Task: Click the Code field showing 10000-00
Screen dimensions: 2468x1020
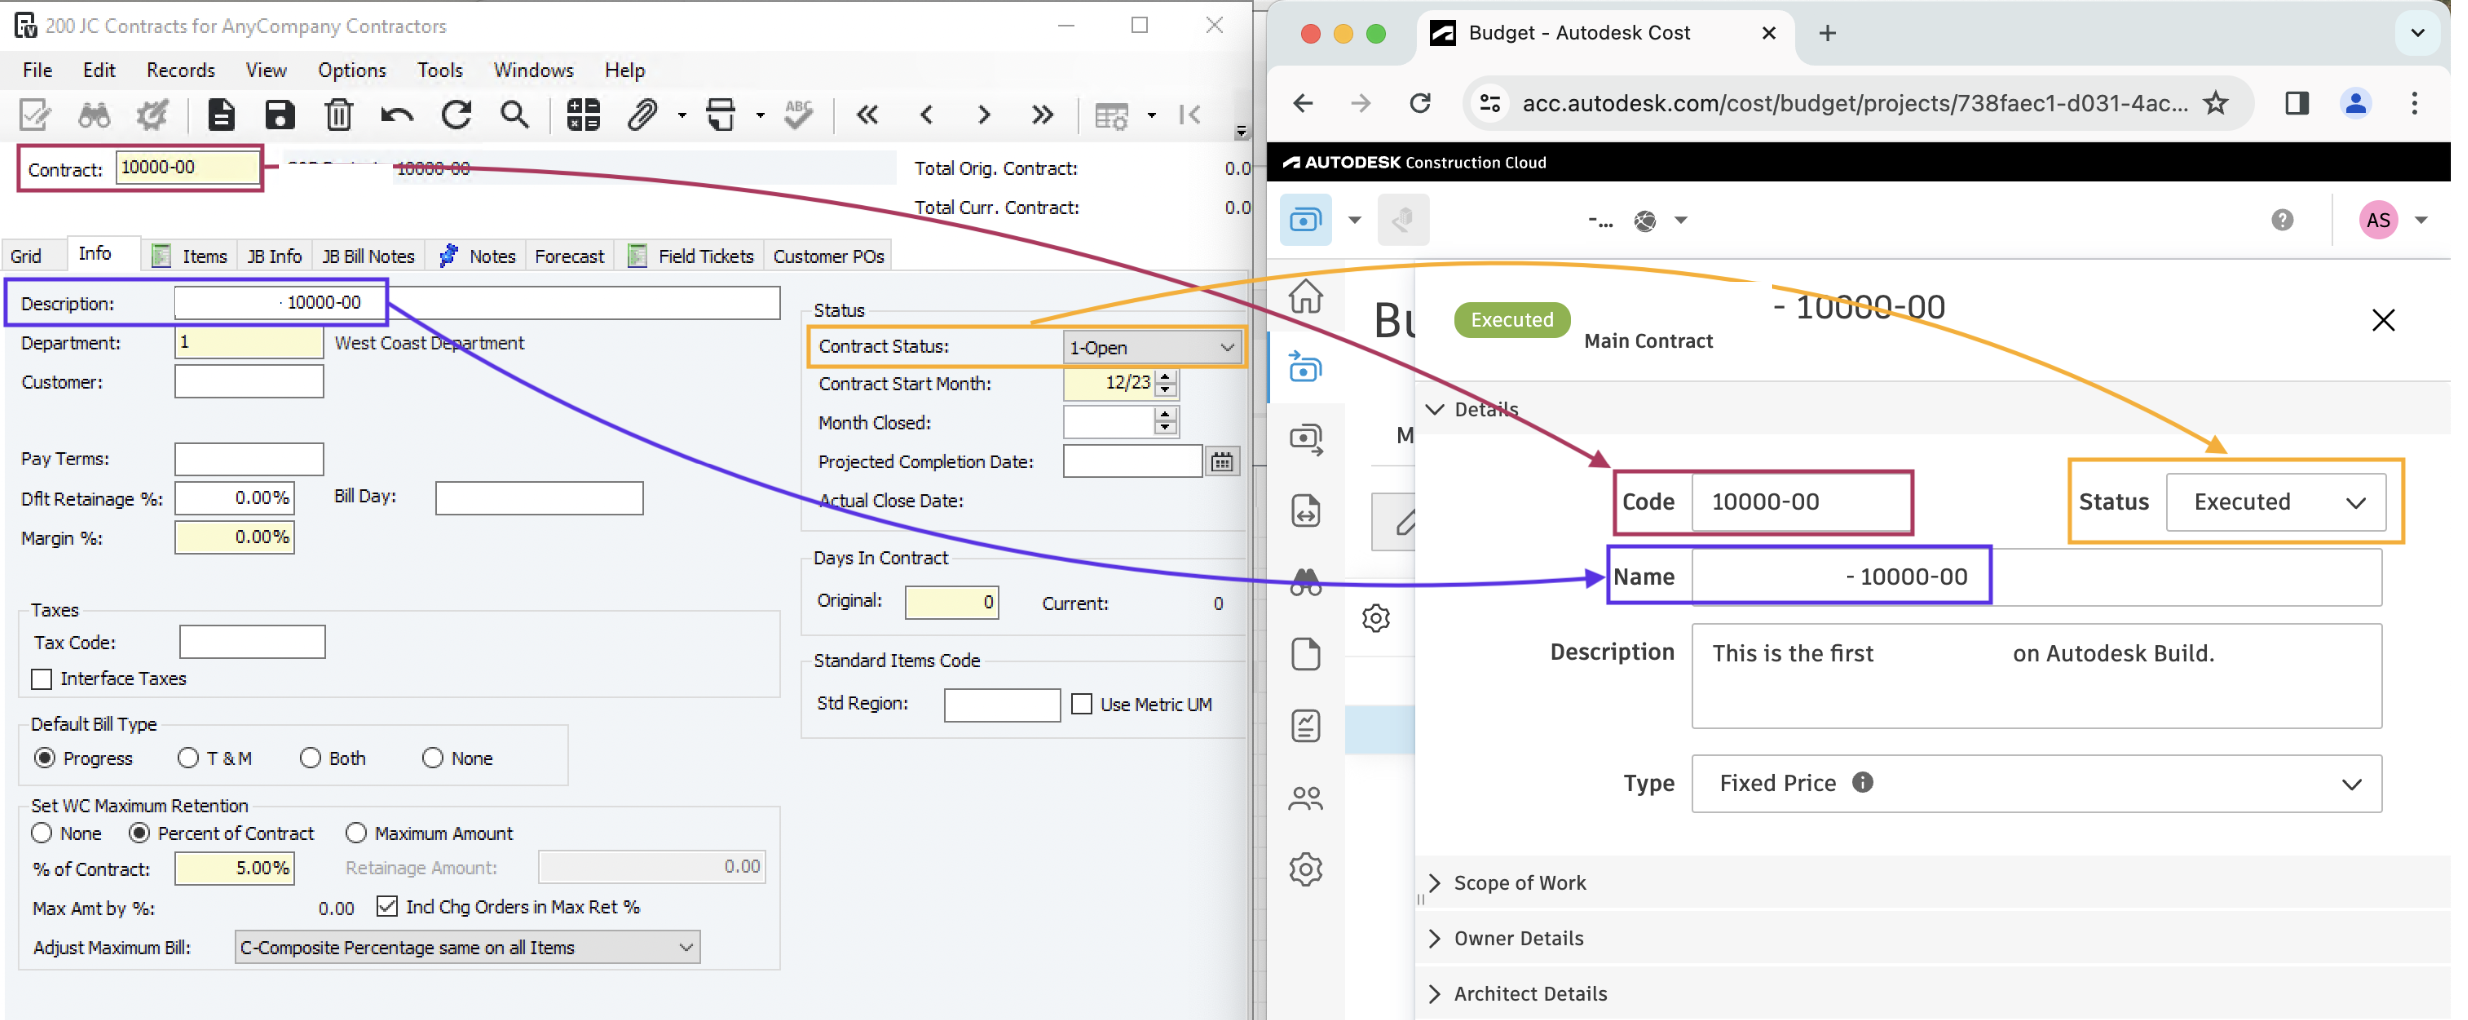Action: click(x=1800, y=502)
